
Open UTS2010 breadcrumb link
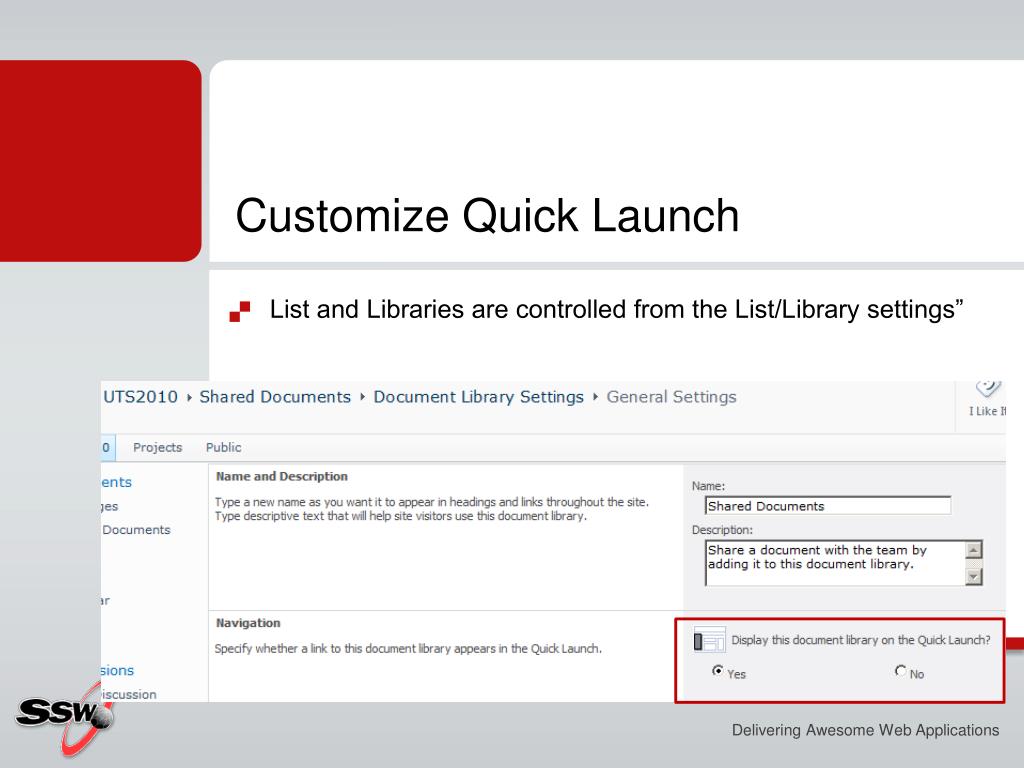(x=140, y=397)
